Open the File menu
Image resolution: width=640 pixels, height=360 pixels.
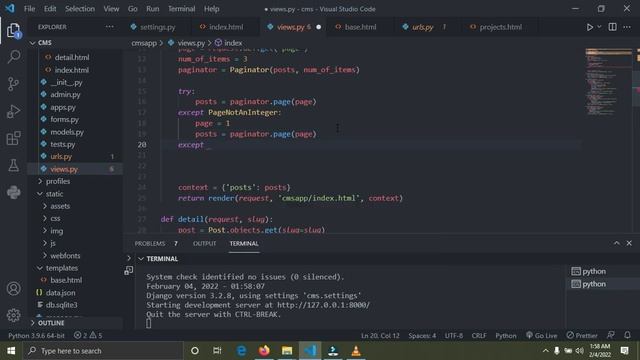29,9
